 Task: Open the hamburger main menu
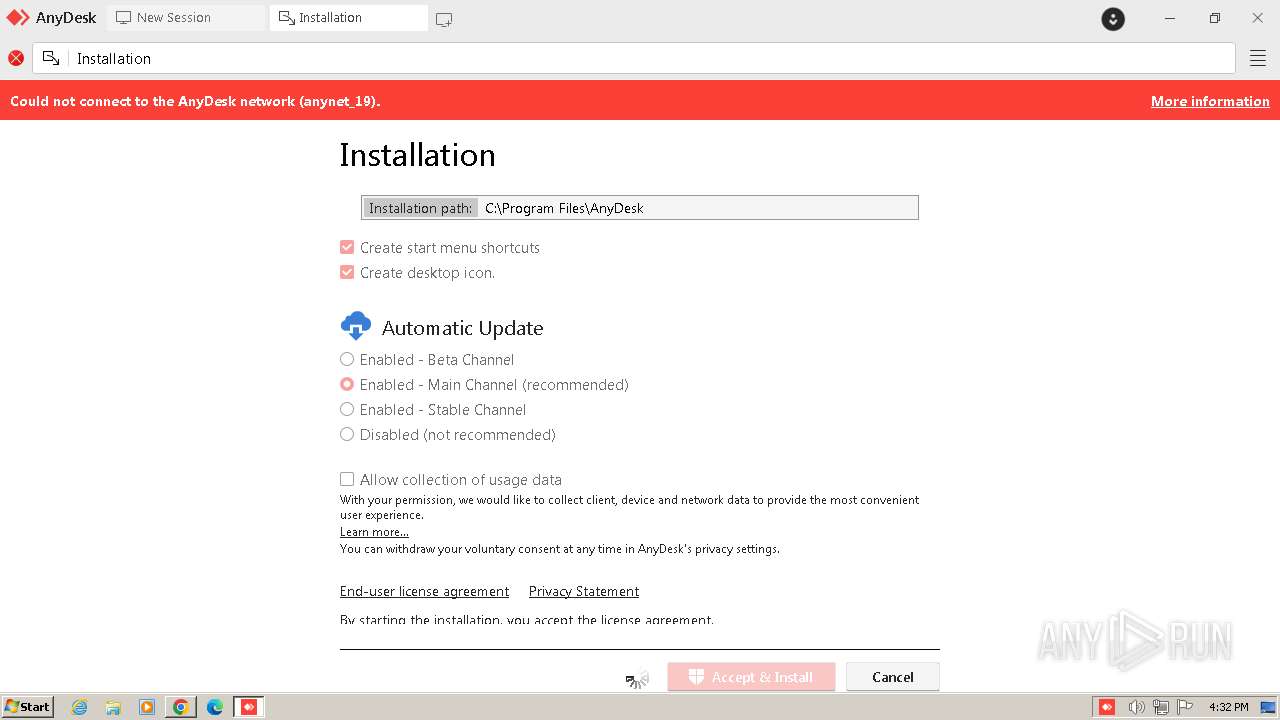click(1258, 58)
